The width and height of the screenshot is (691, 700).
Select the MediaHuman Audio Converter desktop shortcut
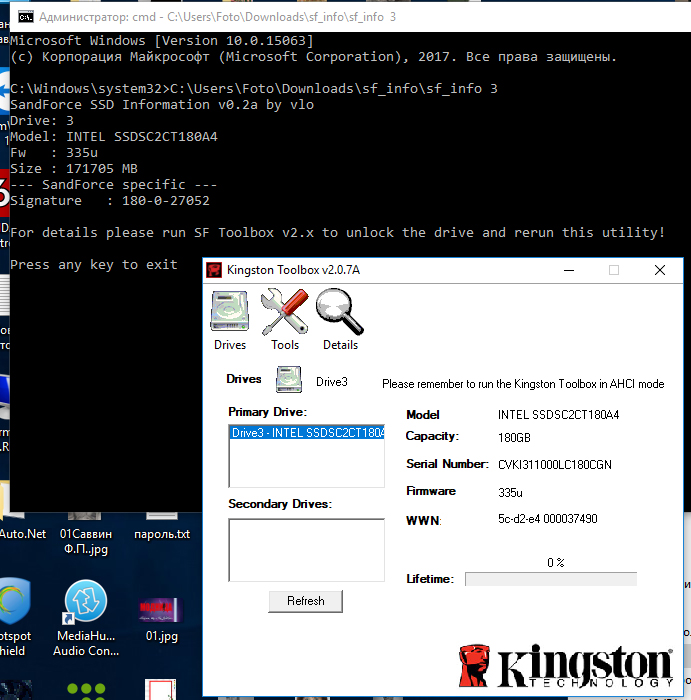pyautogui.click(x=86, y=618)
